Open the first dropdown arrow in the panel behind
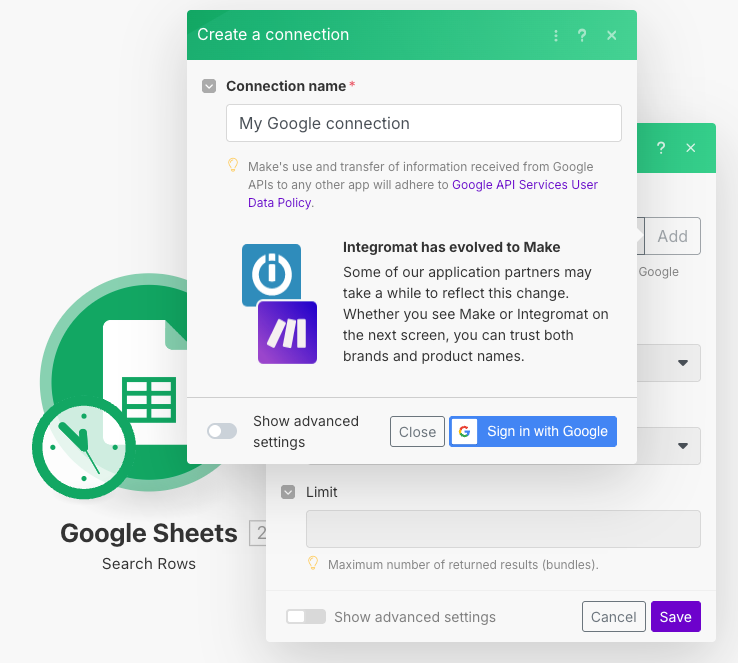Image resolution: width=738 pixels, height=663 pixels. click(683, 363)
